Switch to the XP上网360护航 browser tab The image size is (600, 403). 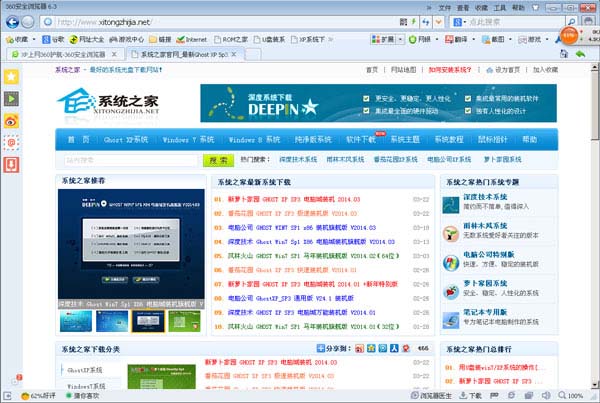coord(60,53)
